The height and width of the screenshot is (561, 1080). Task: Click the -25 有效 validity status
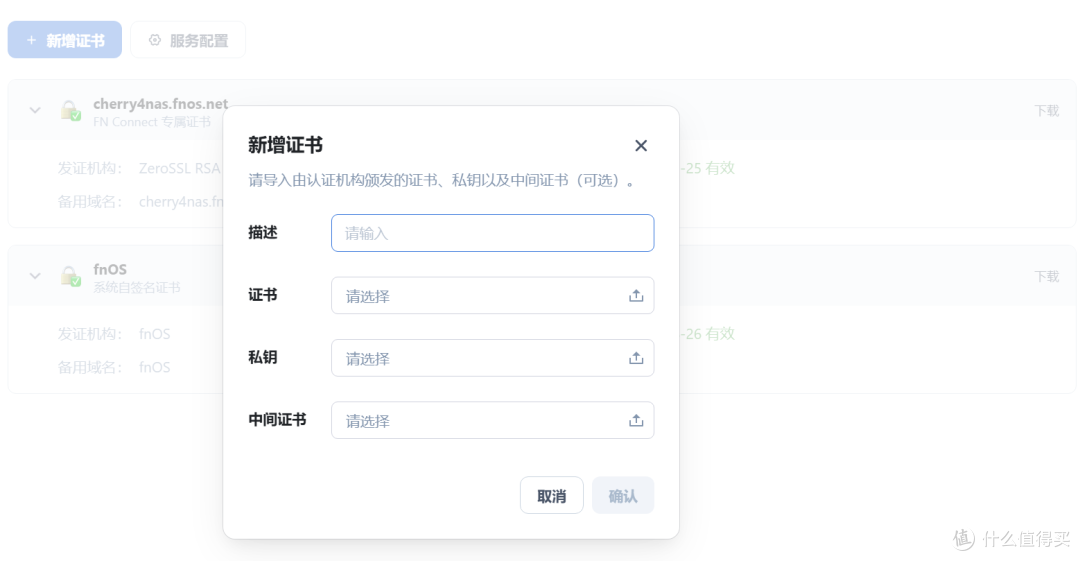(707, 168)
